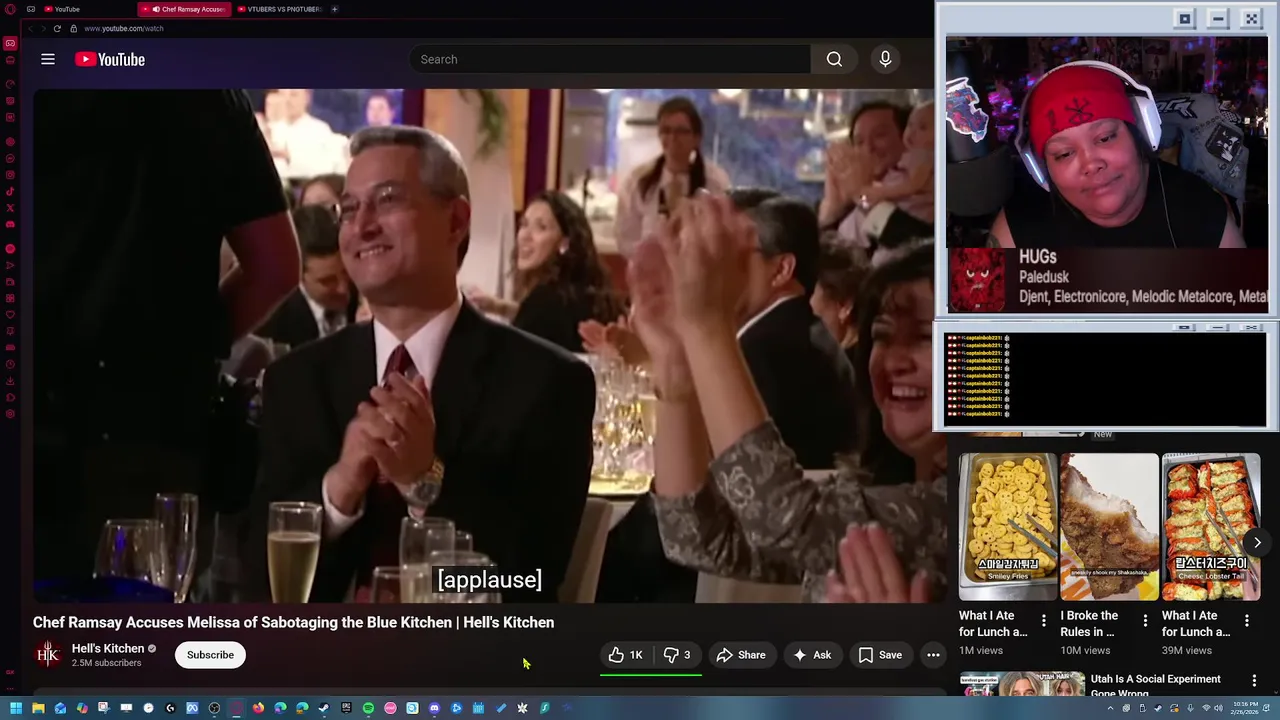Subscribe to Hell's Kitchen channel

210,655
